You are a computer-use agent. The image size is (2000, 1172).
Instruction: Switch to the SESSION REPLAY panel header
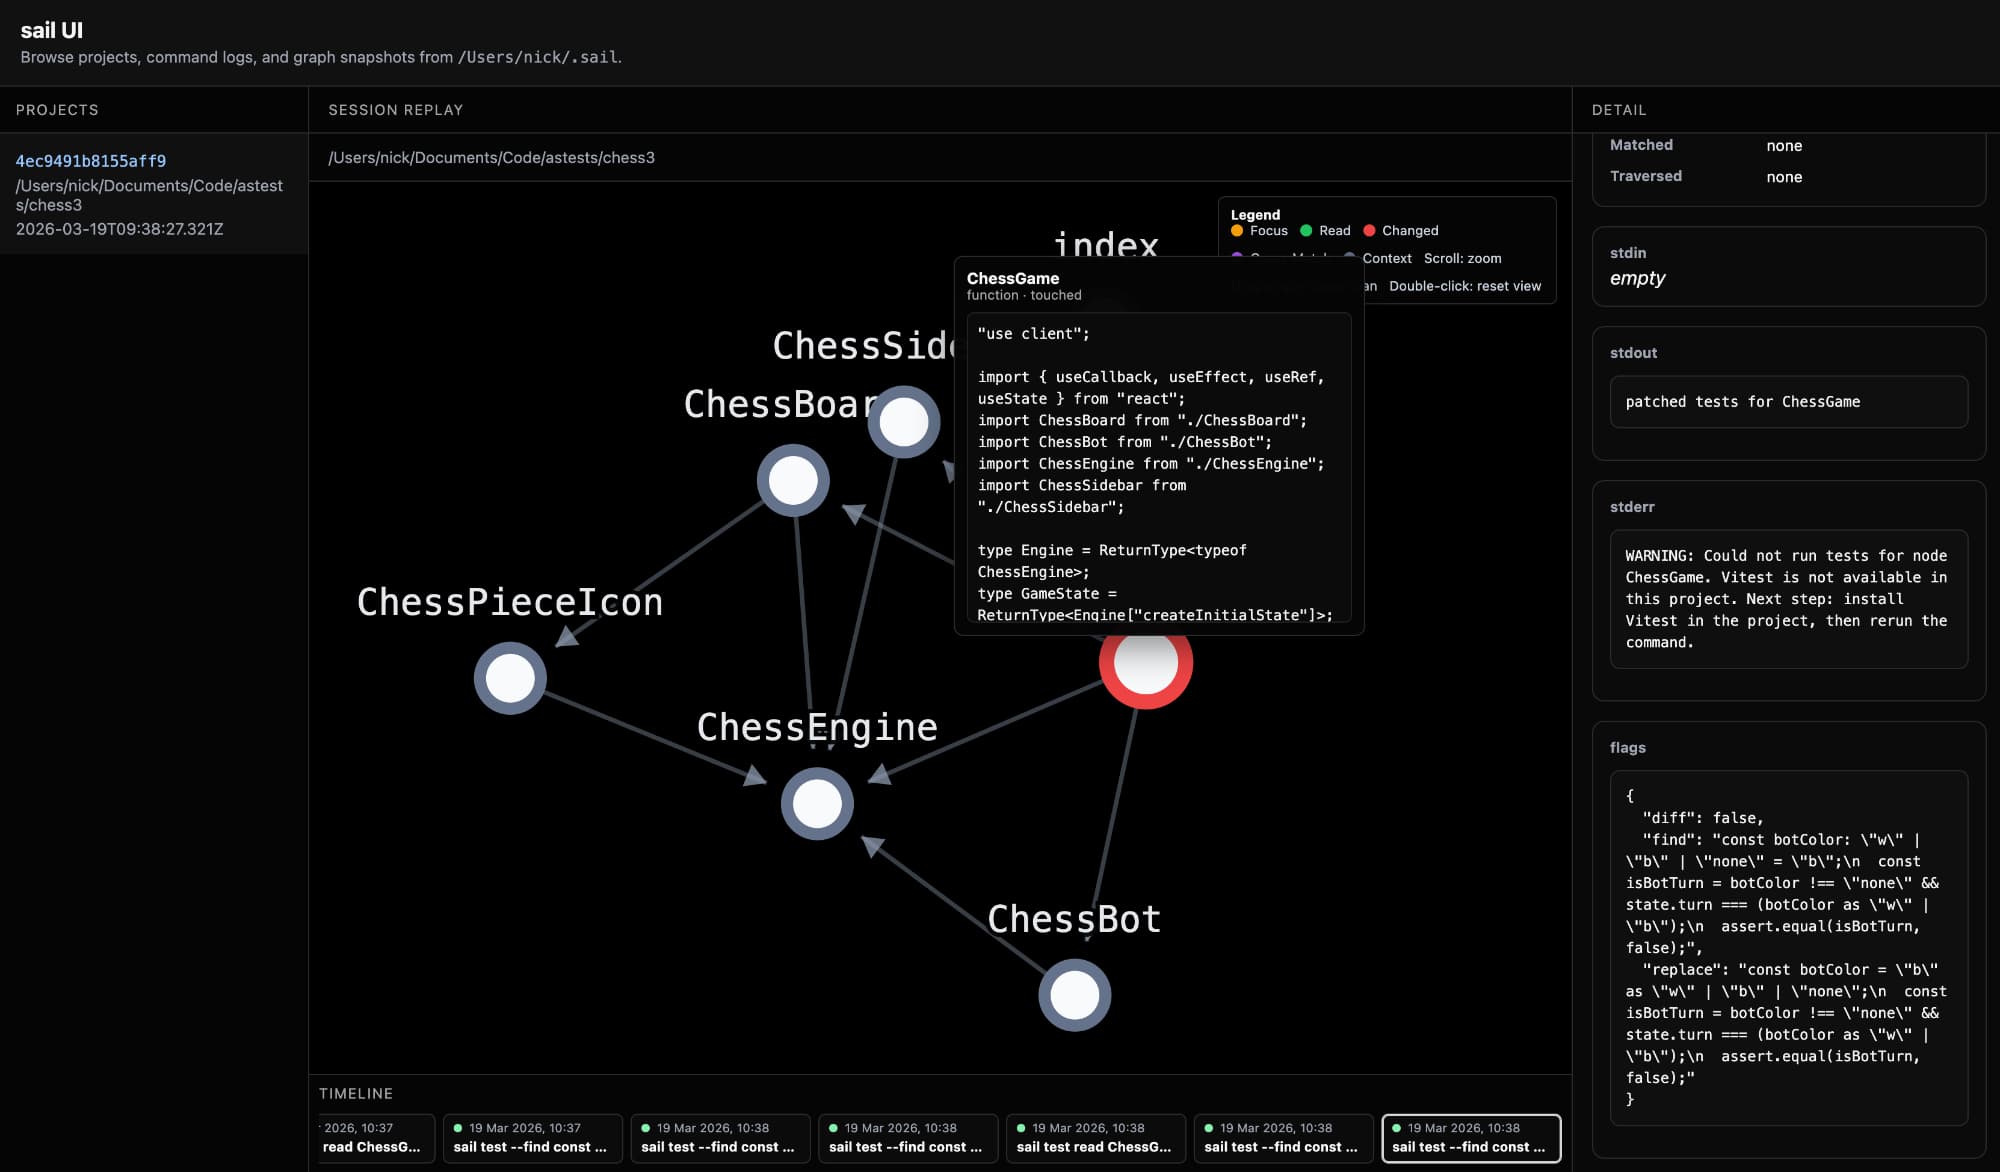click(395, 110)
